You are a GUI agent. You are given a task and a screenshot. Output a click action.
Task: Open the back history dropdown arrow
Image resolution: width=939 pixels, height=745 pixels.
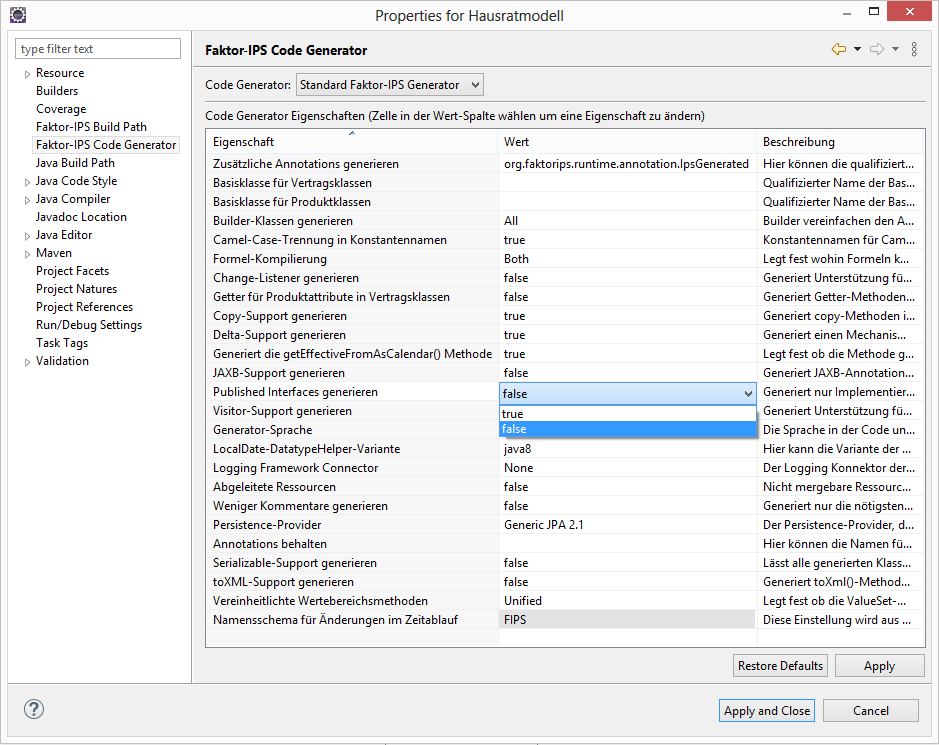[x=858, y=49]
